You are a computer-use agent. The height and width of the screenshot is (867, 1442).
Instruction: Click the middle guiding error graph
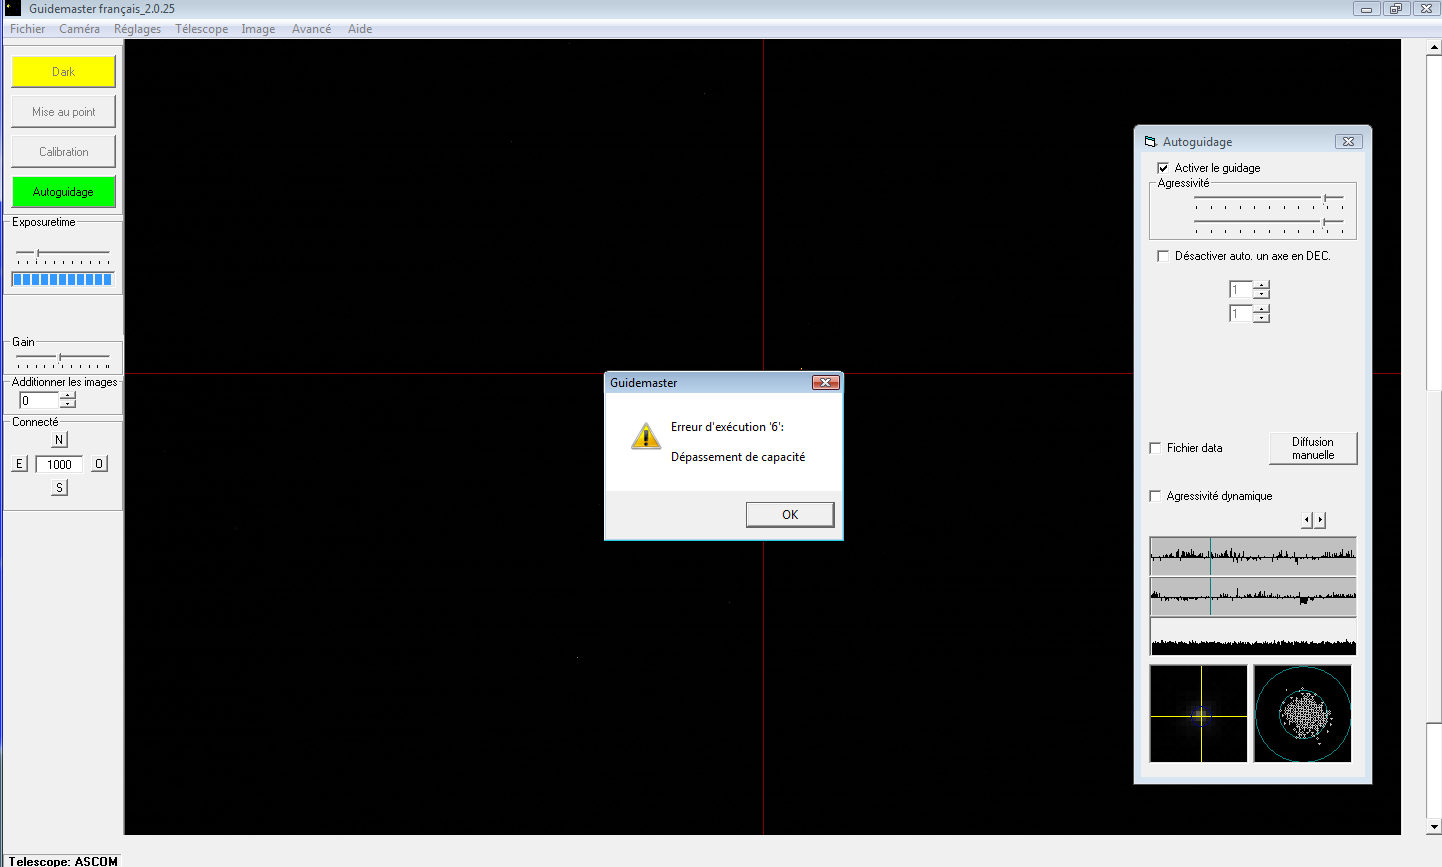tap(1253, 596)
